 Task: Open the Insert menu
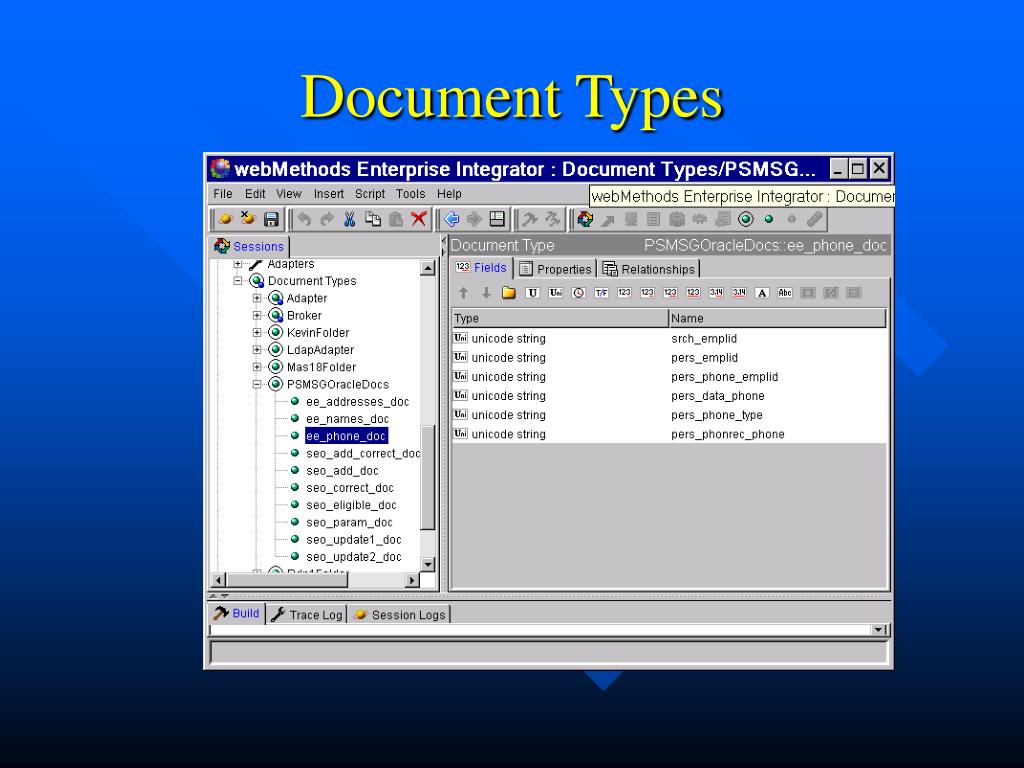click(x=328, y=194)
